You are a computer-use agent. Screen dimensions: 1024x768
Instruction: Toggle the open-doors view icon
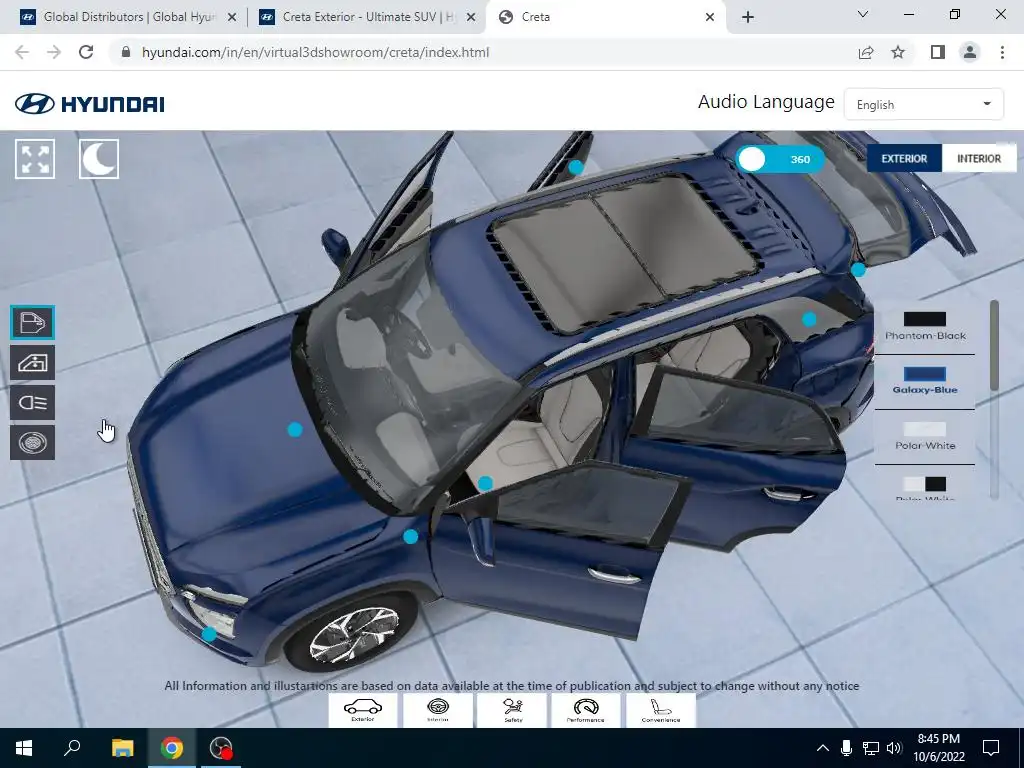point(33,323)
